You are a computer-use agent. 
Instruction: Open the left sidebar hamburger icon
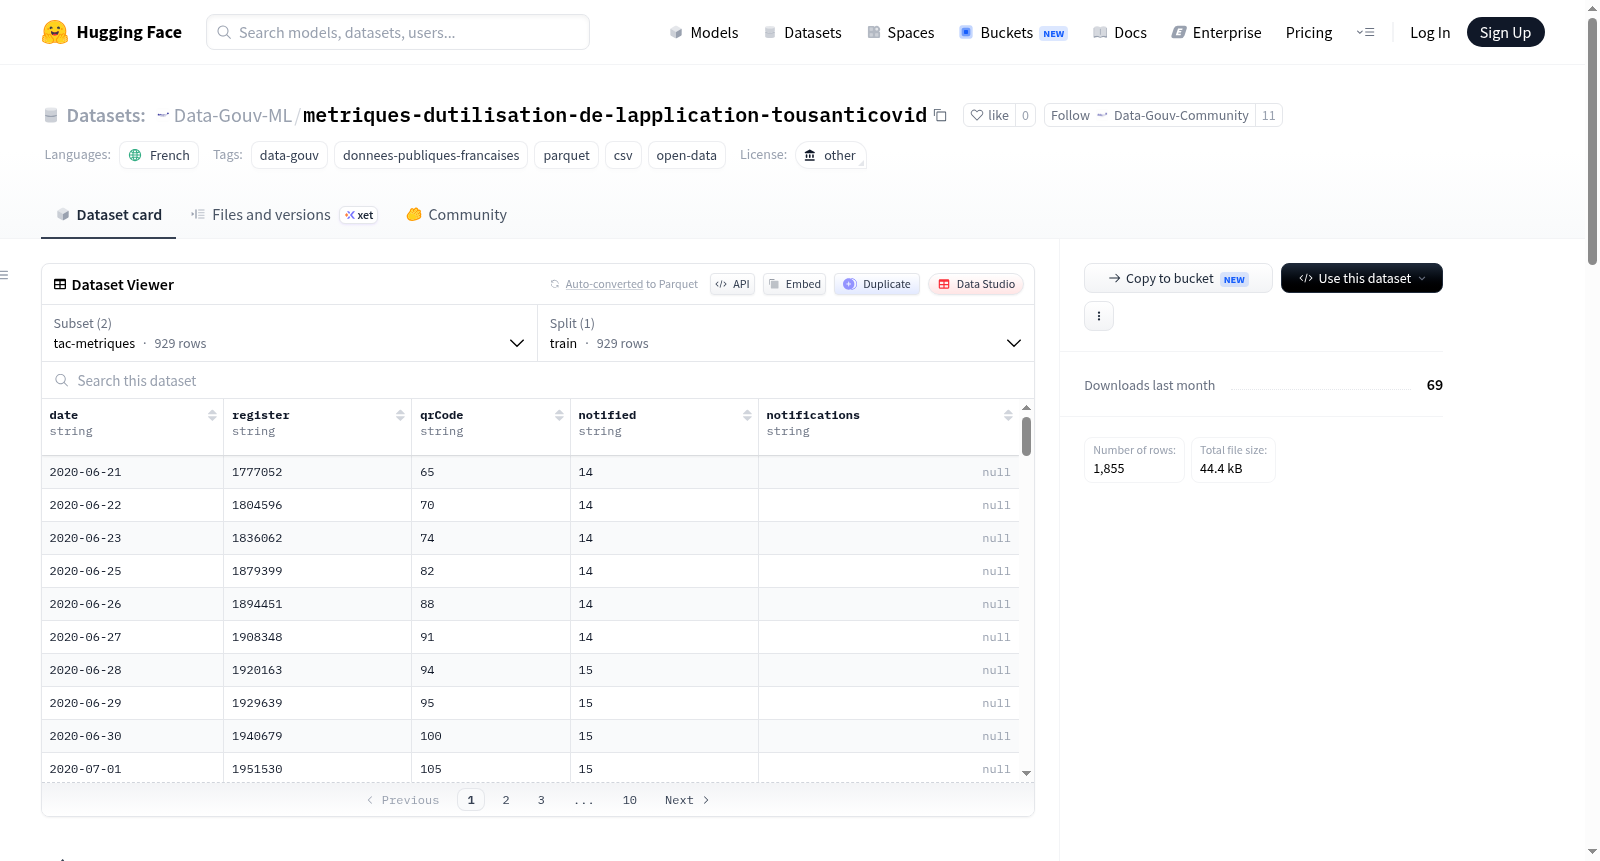click(5, 275)
